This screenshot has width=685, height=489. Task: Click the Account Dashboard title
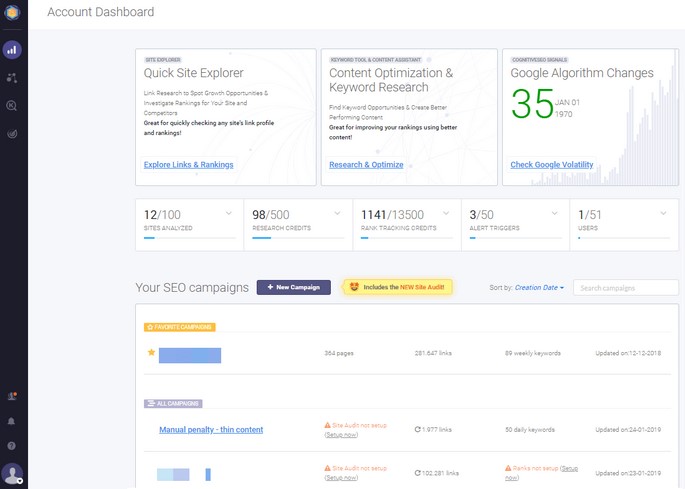point(100,12)
